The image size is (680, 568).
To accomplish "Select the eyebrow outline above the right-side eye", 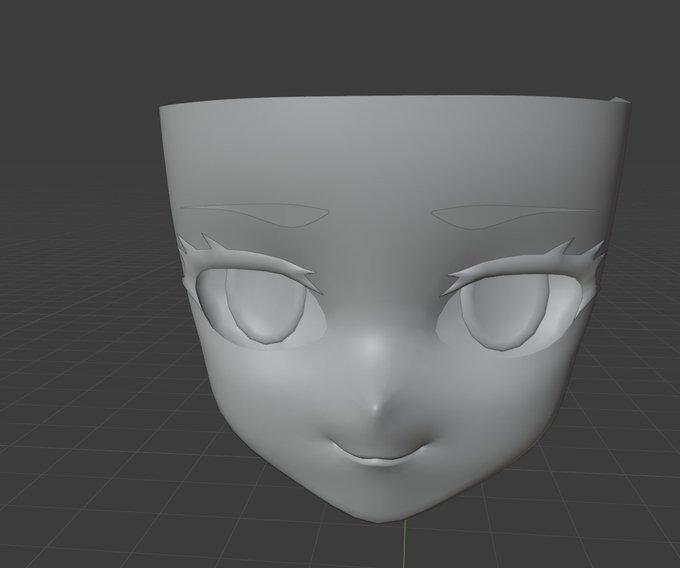I will [x=515, y=216].
